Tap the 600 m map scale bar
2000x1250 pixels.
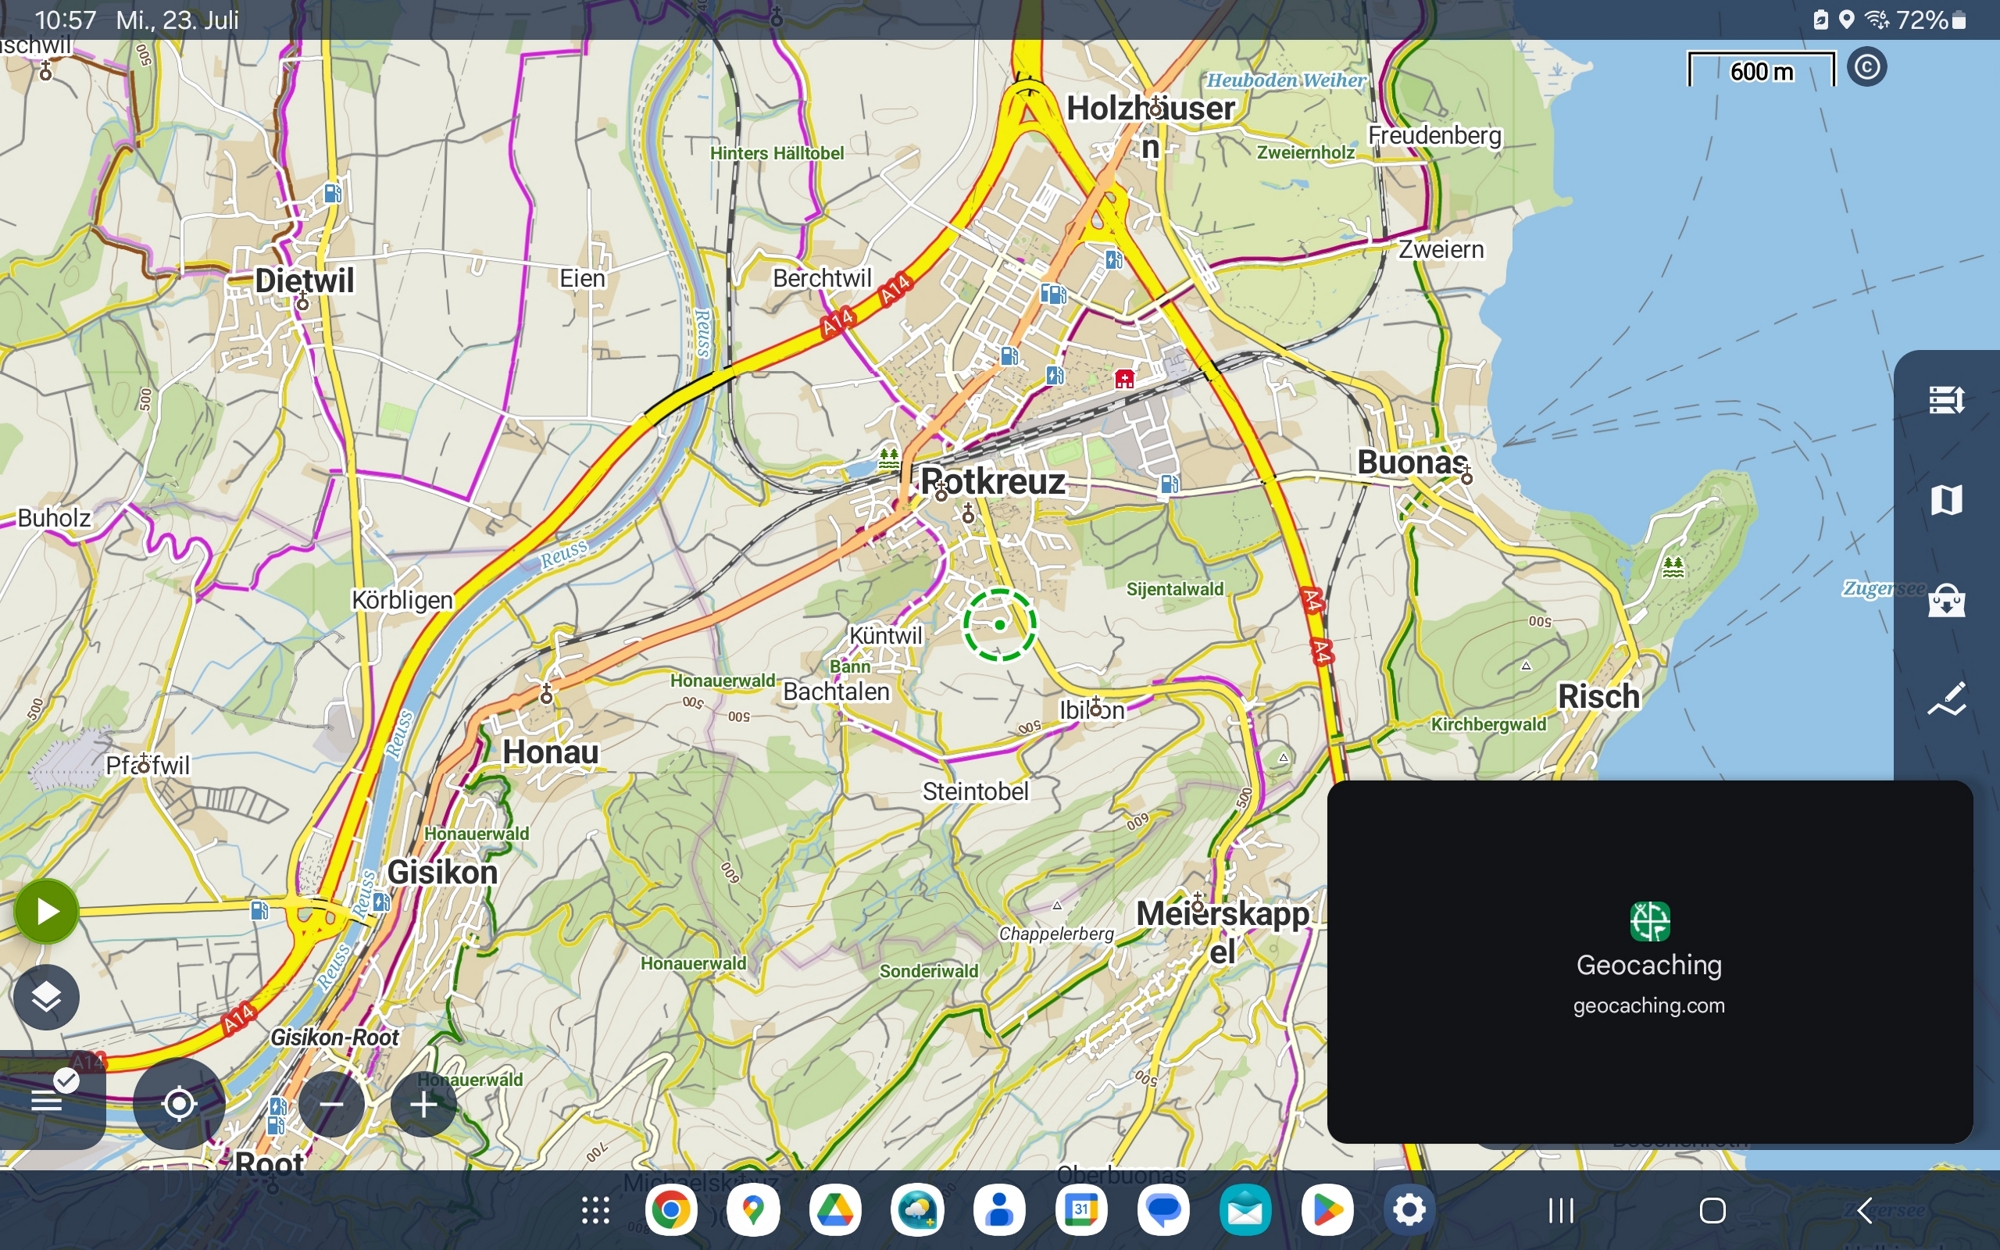tap(1761, 71)
